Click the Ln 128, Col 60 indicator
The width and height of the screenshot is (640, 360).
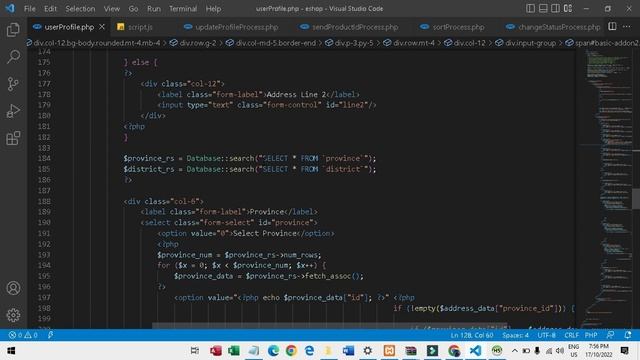pos(472,335)
